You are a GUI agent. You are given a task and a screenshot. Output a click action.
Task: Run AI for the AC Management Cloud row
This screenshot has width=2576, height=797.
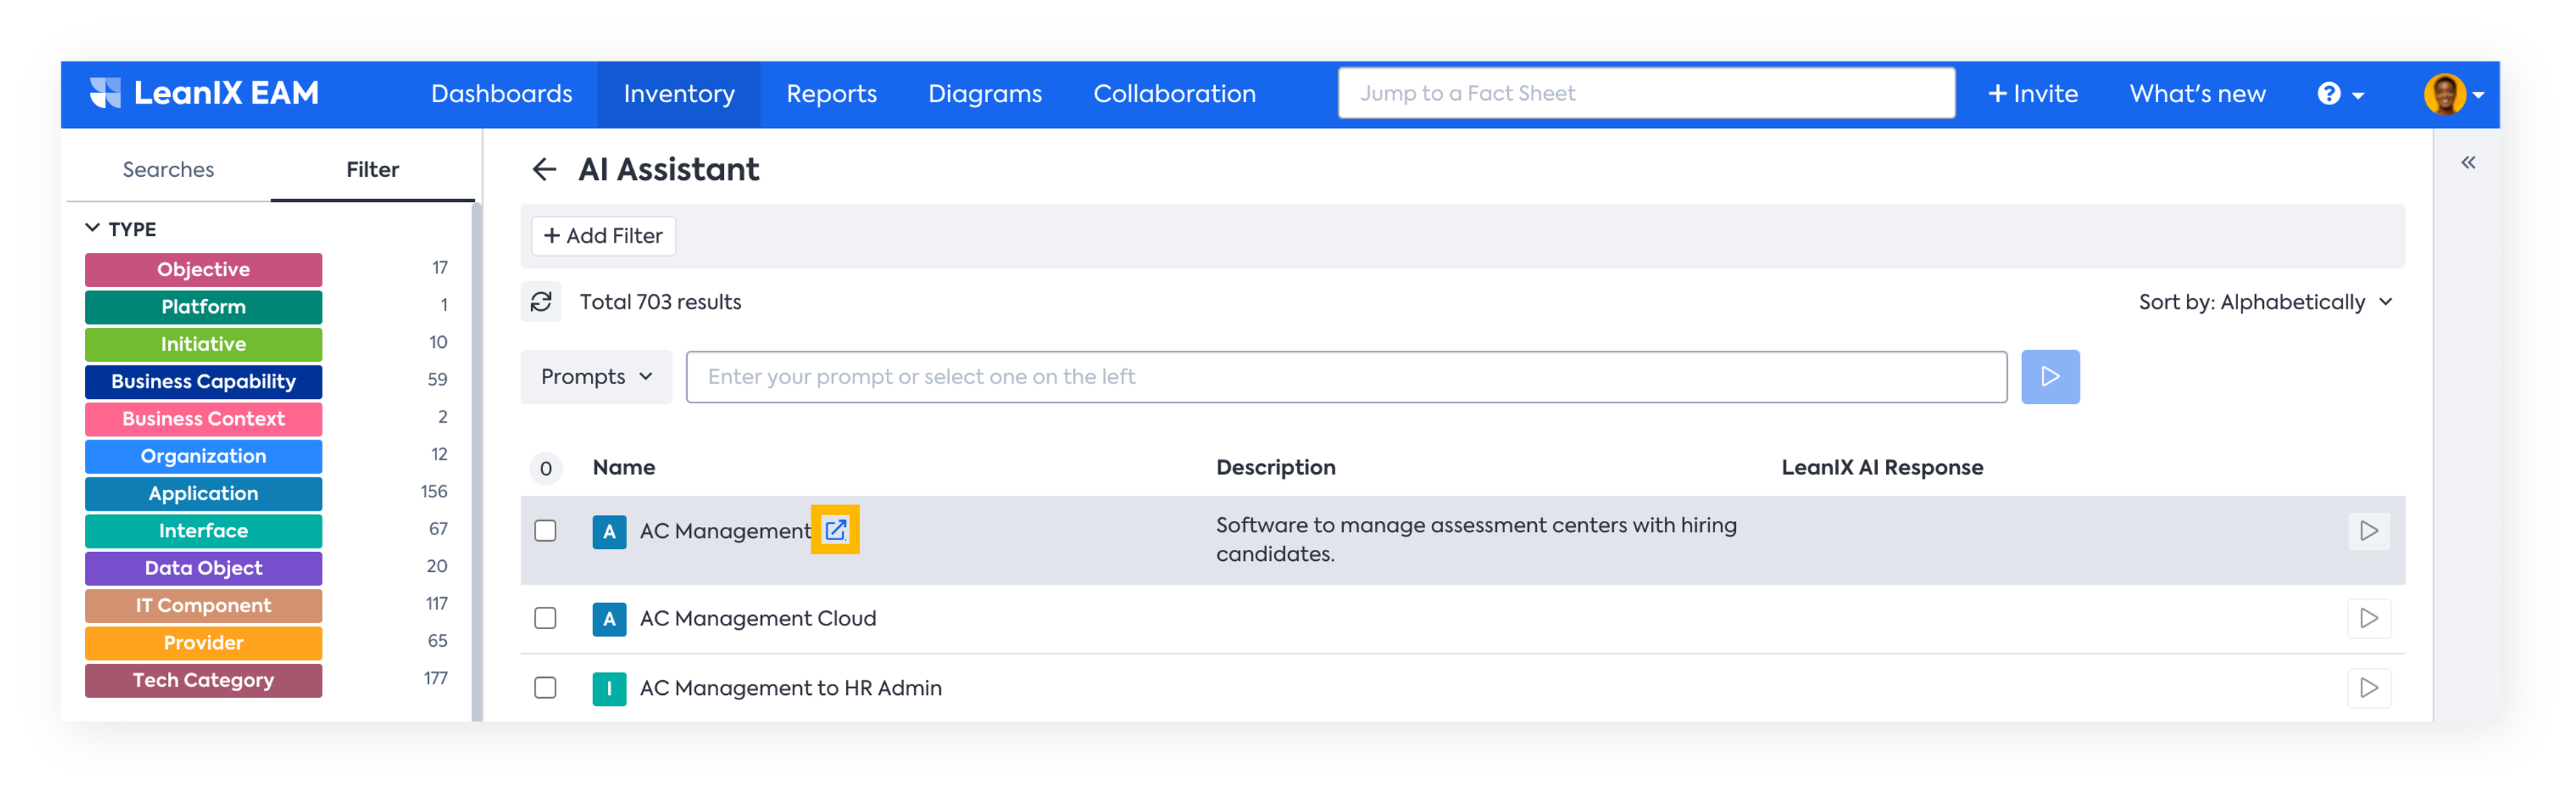pyautogui.click(x=2368, y=618)
